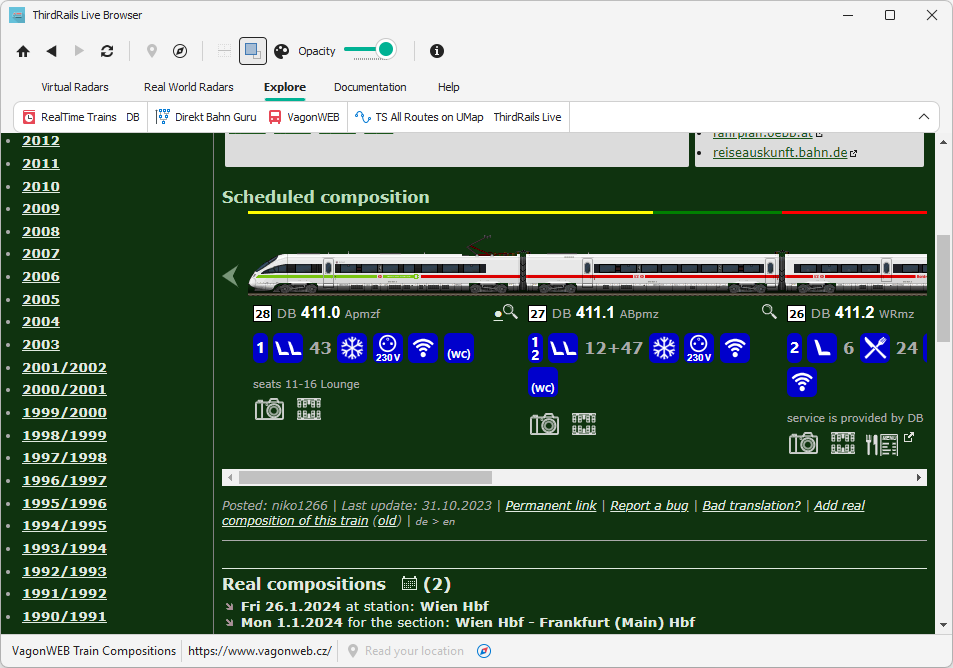Open the Permanent link

coord(551,506)
